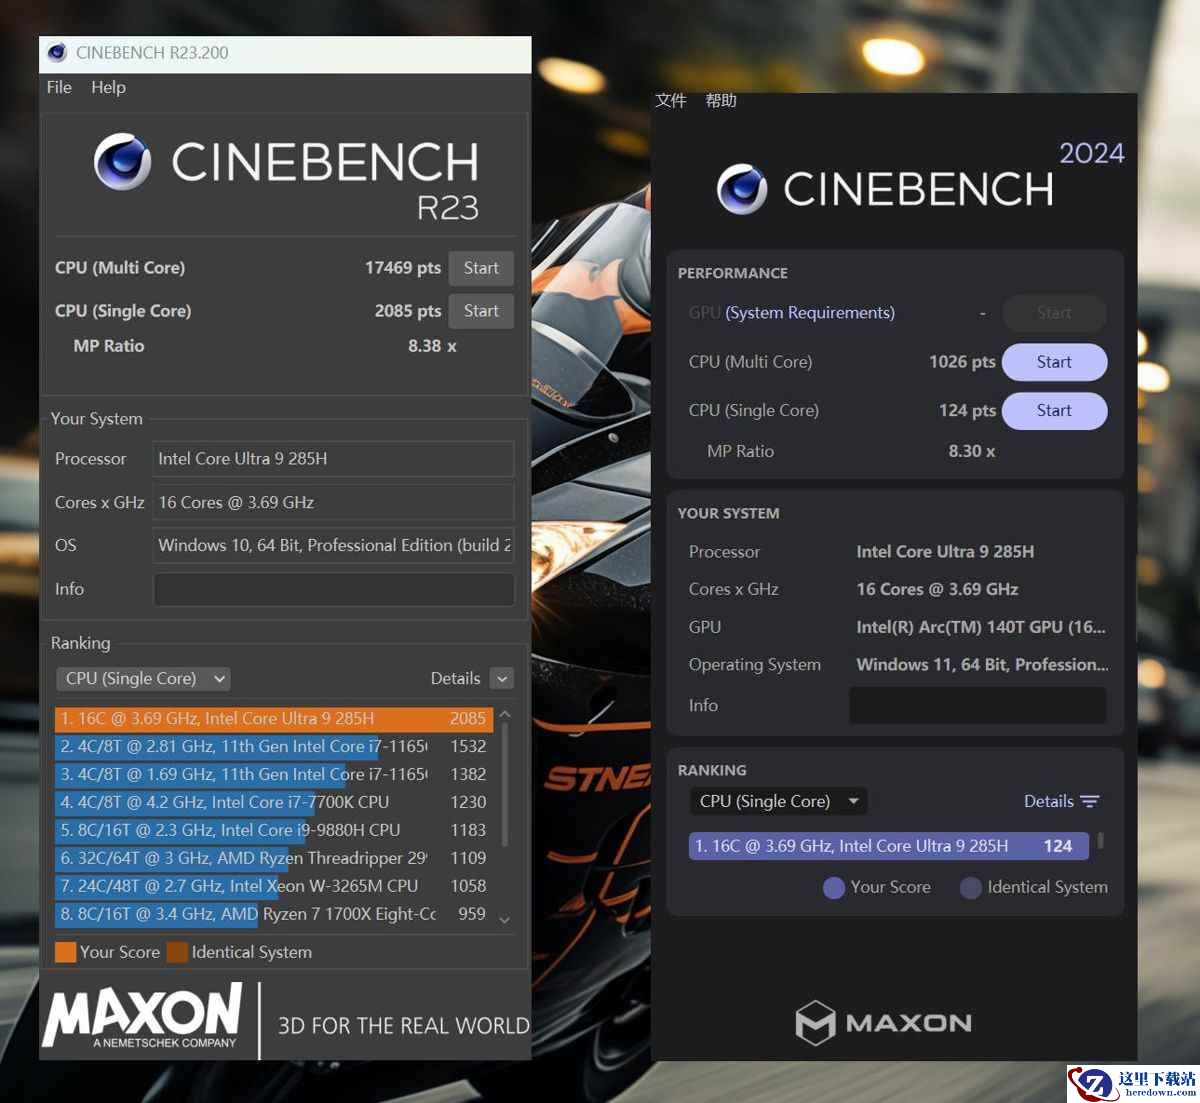Viewport: 1200px width, 1103px height.
Task: Click OS field showing Windows 10 in R23
Action: (334, 545)
